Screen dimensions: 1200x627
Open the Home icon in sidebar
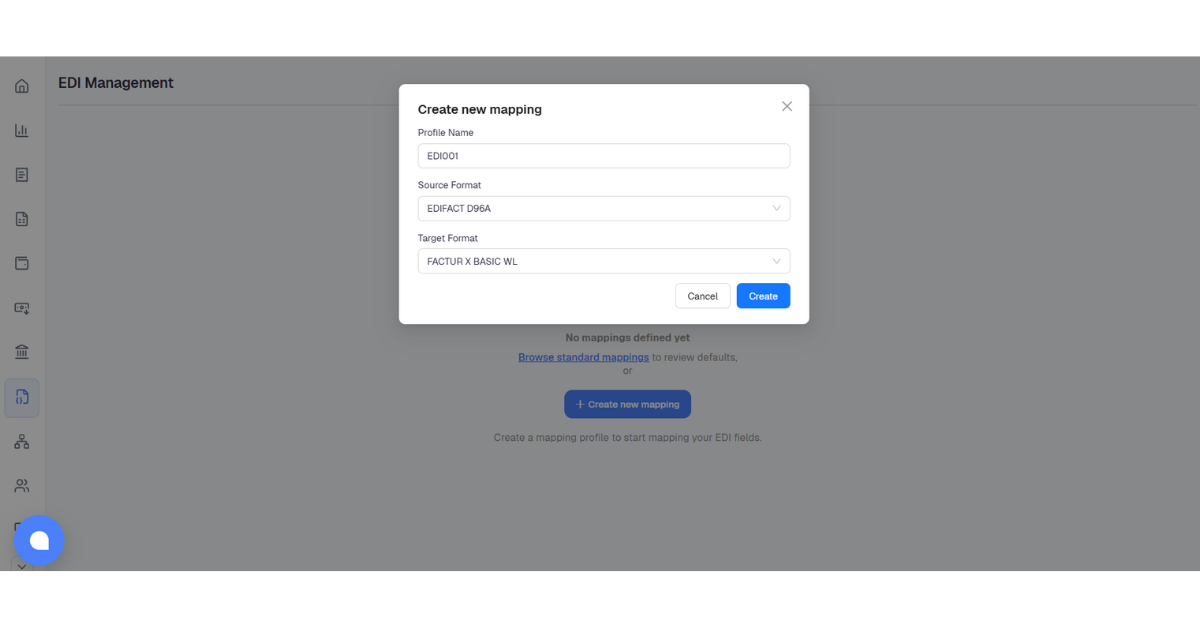coord(22,86)
